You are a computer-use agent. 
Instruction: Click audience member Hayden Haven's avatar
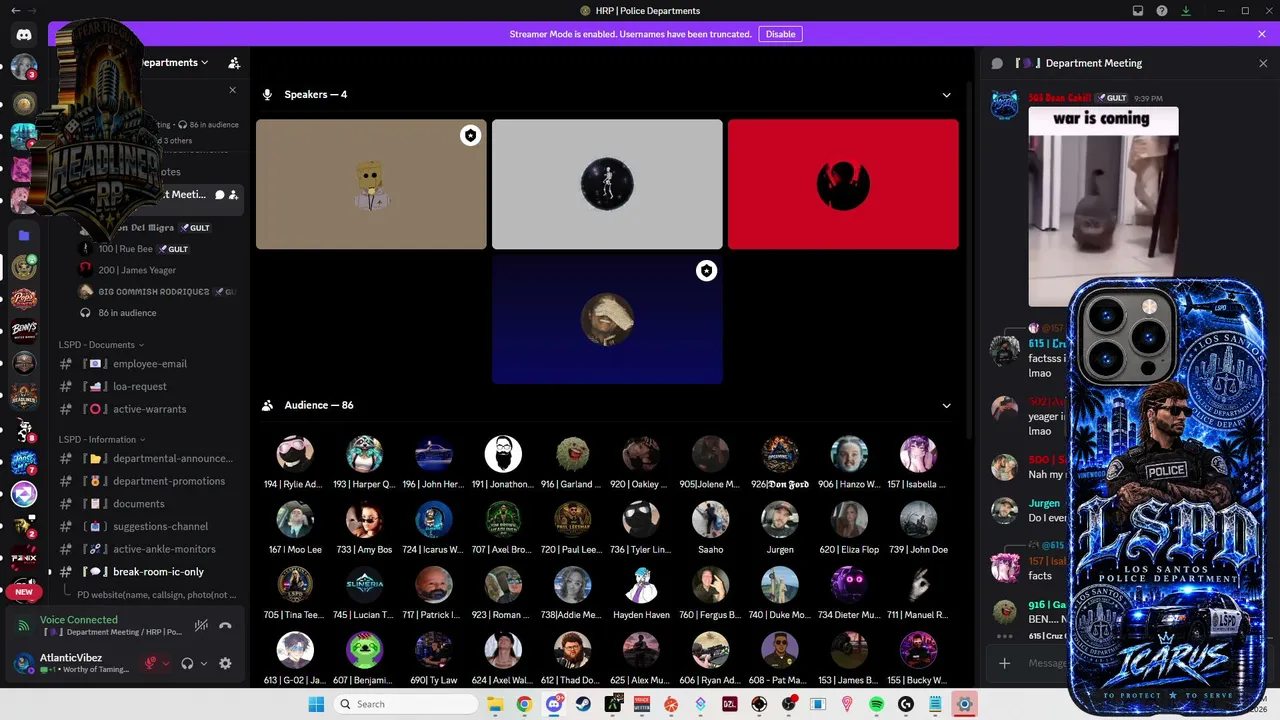pos(641,586)
